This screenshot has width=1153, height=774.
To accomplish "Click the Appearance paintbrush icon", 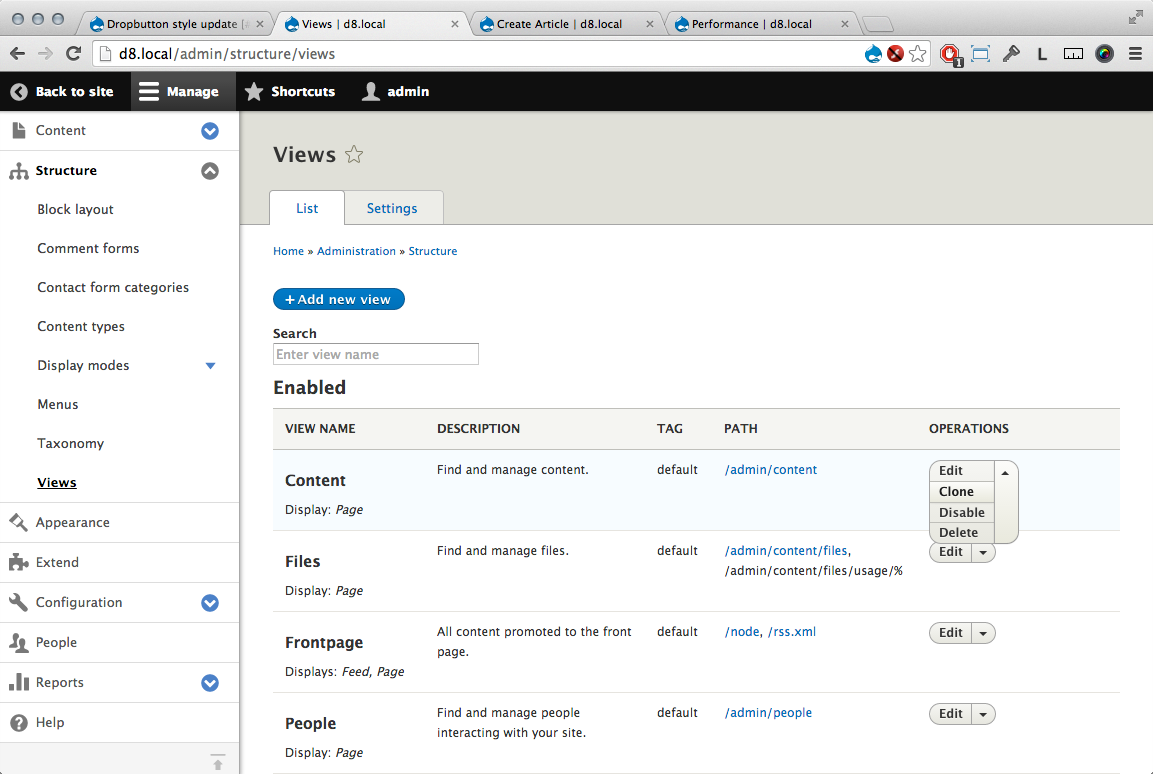I will (x=17, y=522).
